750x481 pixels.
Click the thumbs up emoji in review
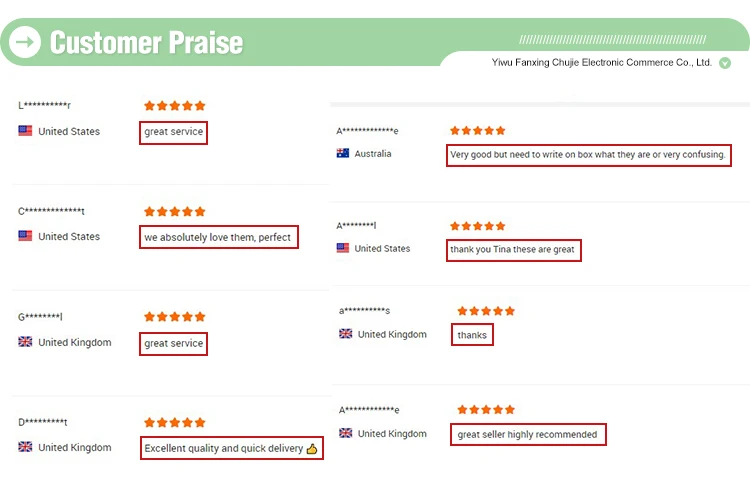pyautogui.click(x=312, y=448)
